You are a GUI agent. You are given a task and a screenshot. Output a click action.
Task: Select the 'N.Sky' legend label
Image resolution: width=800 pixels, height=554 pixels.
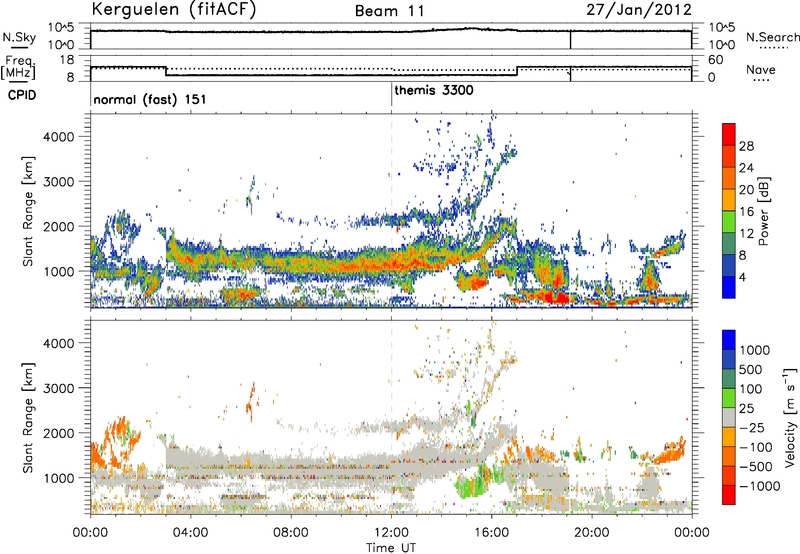[19, 37]
